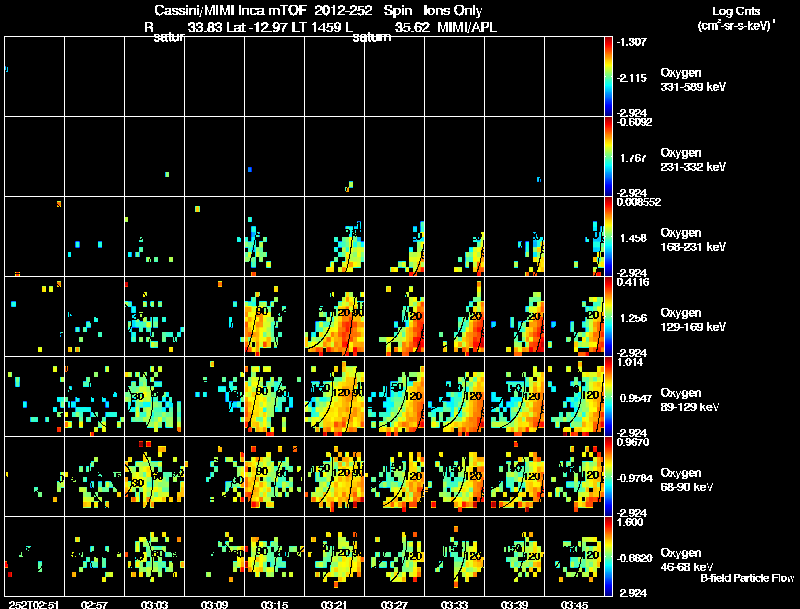The height and width of the screenshot is (609, 800).
Task: Select the 68-90 keV panel at 03:27
Action: coord(394,477)
